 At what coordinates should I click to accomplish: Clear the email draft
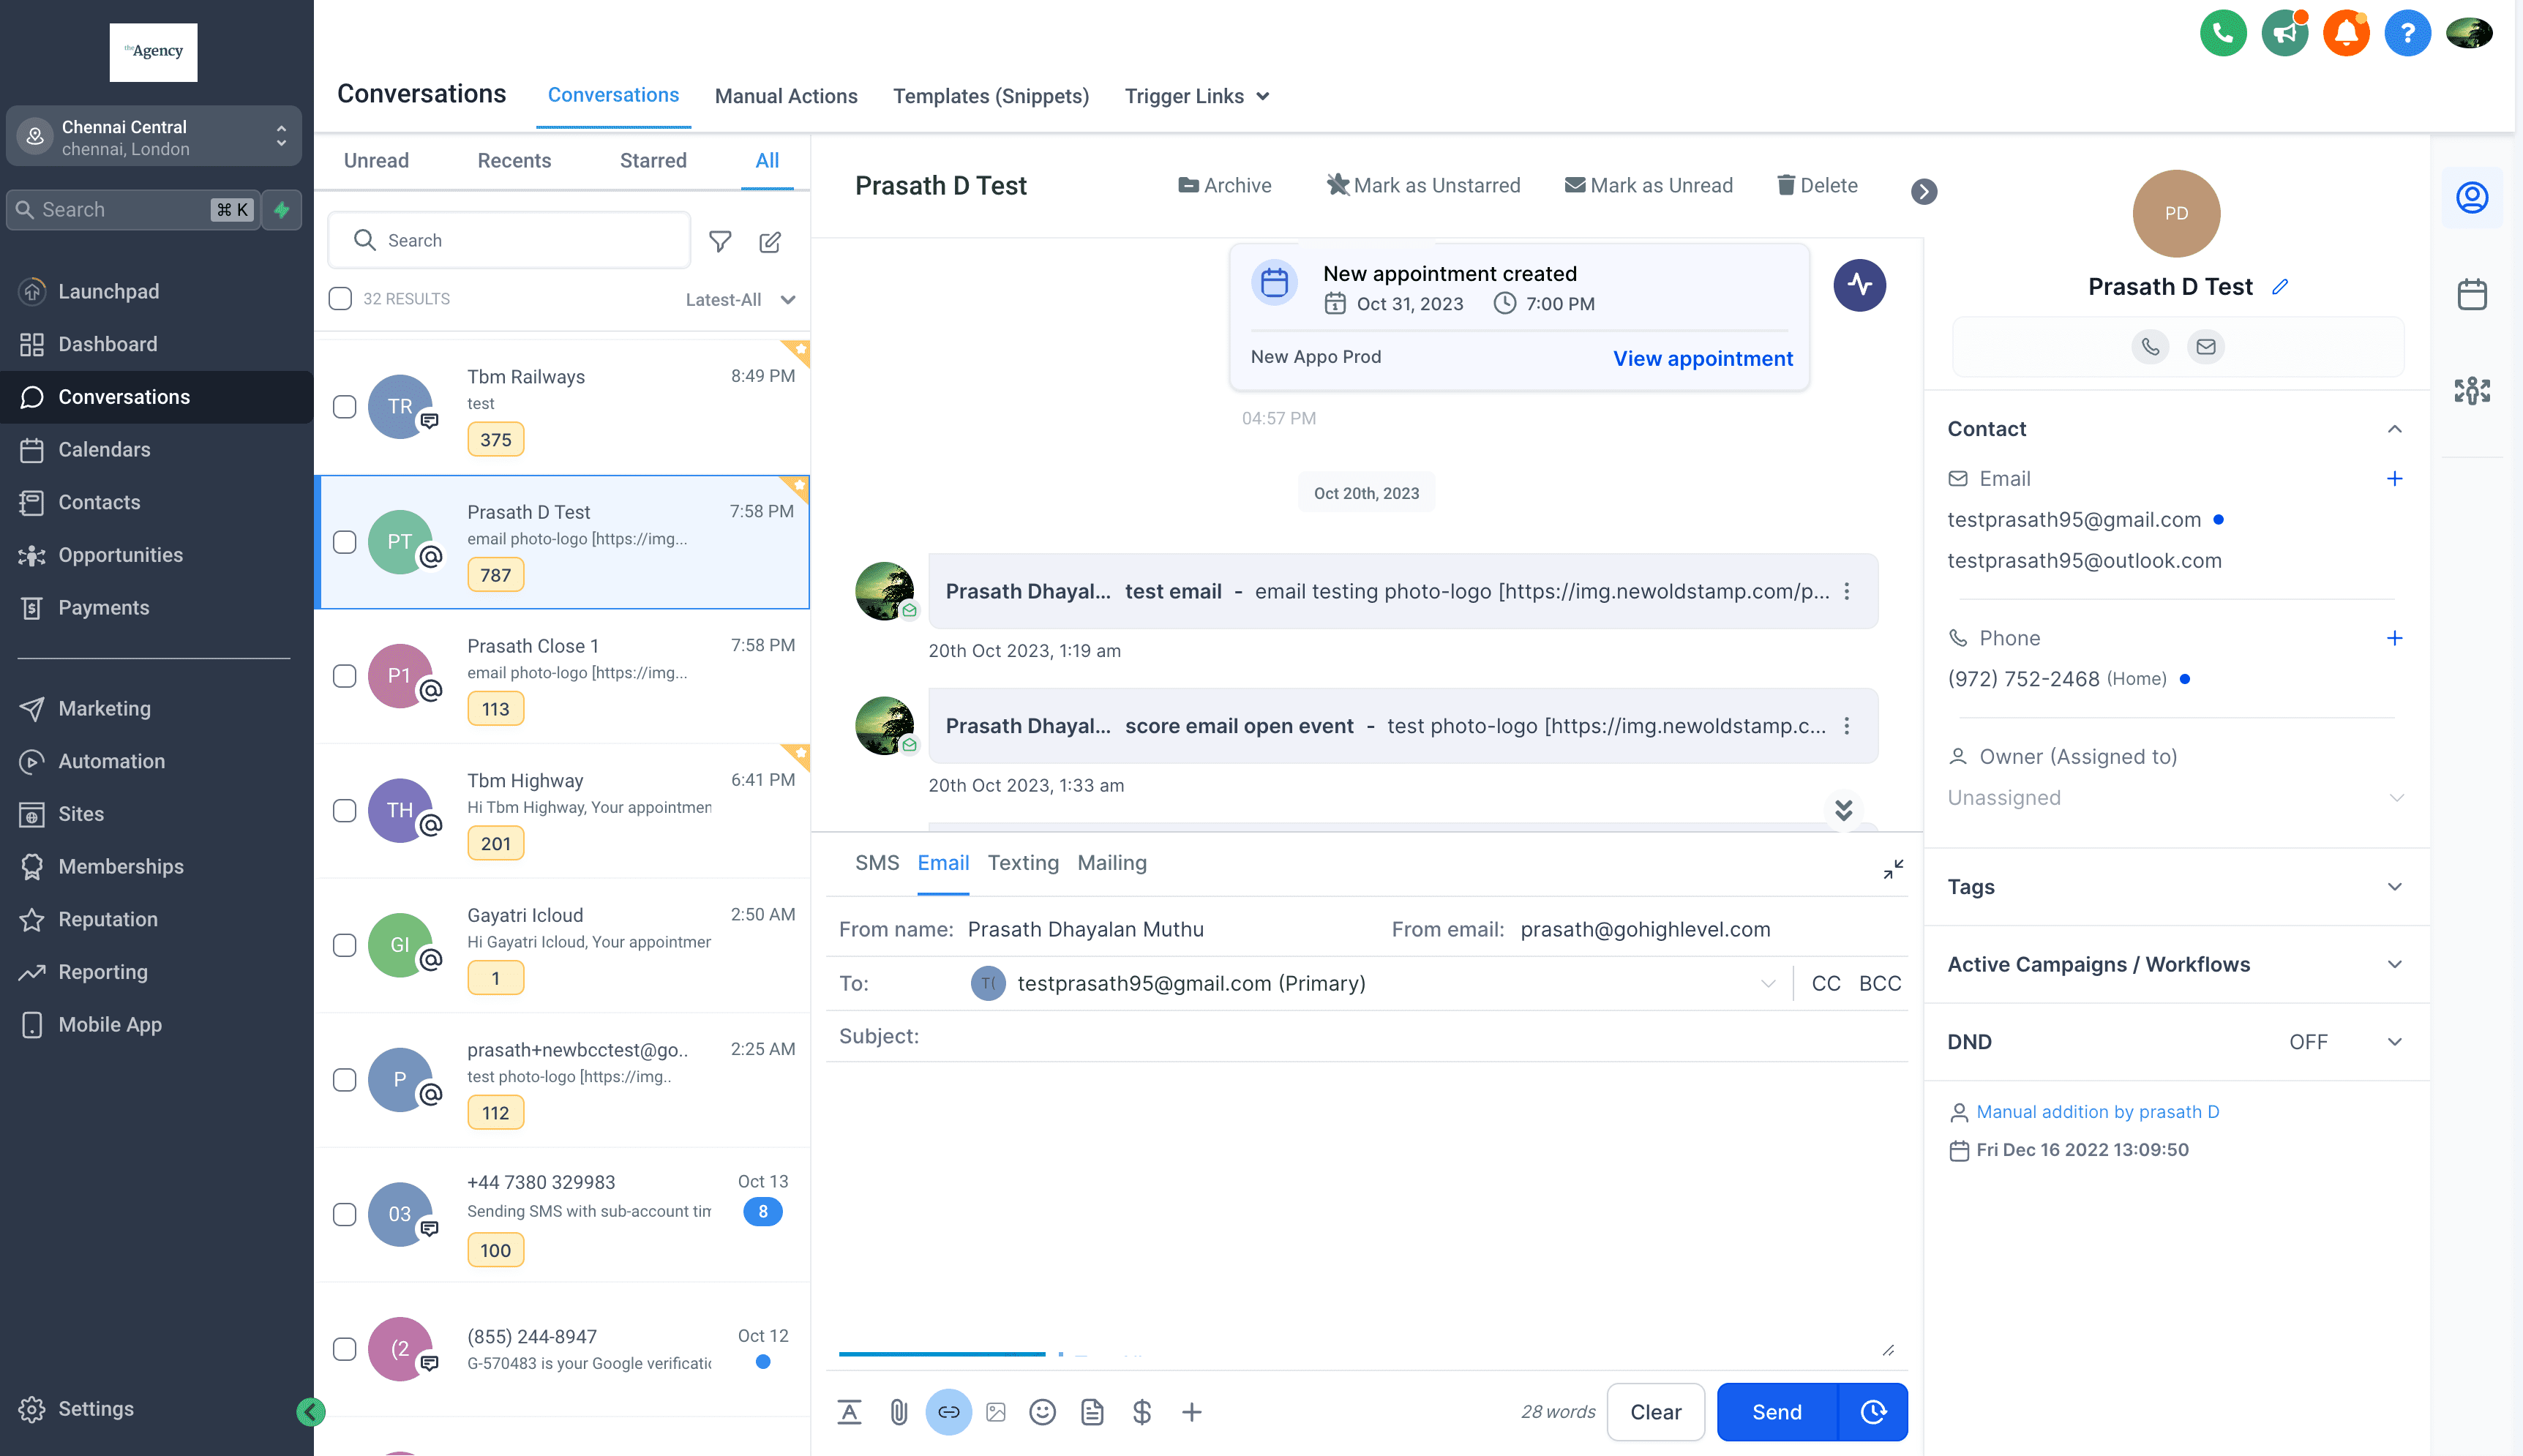click(x=1655, y=1412)
